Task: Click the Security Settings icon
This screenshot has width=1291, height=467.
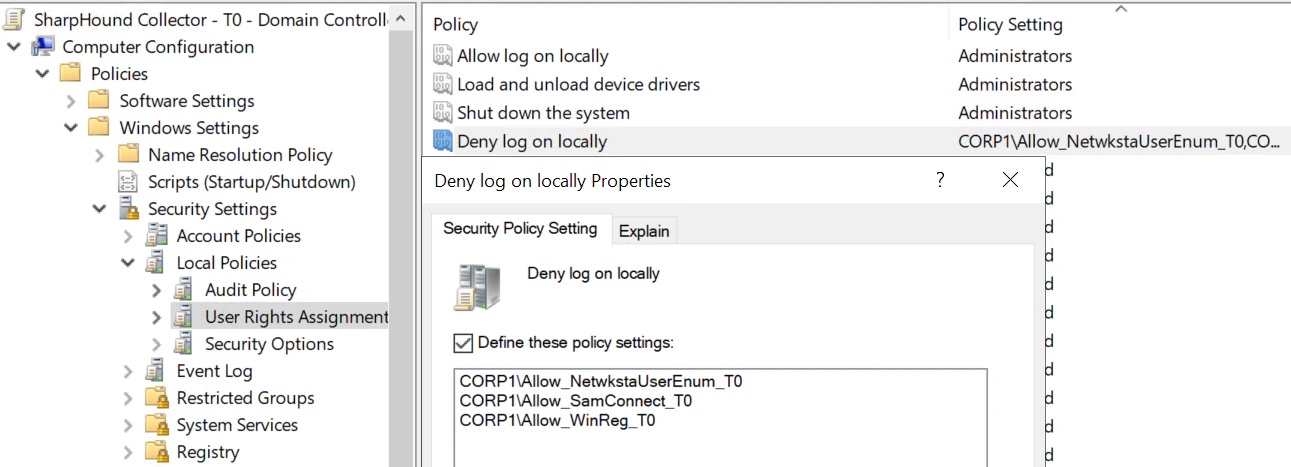Action: (x=127, y=209)
